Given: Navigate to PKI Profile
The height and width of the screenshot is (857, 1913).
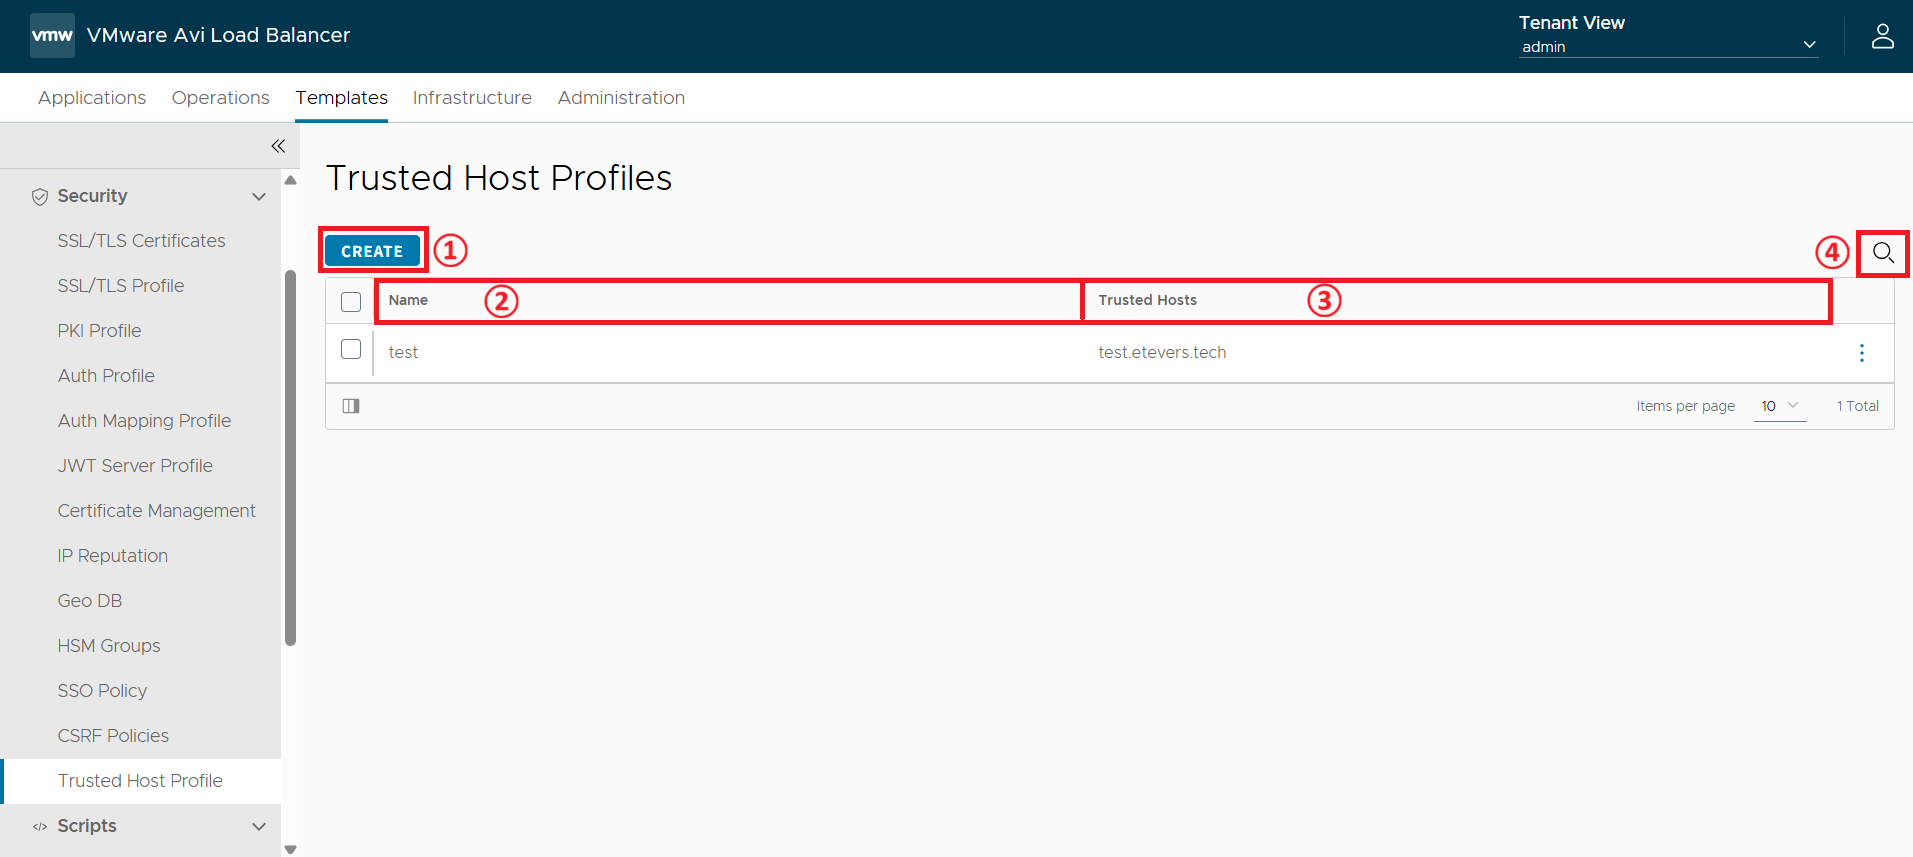Looking at the screenshot, I should click(x=99, y=331).
